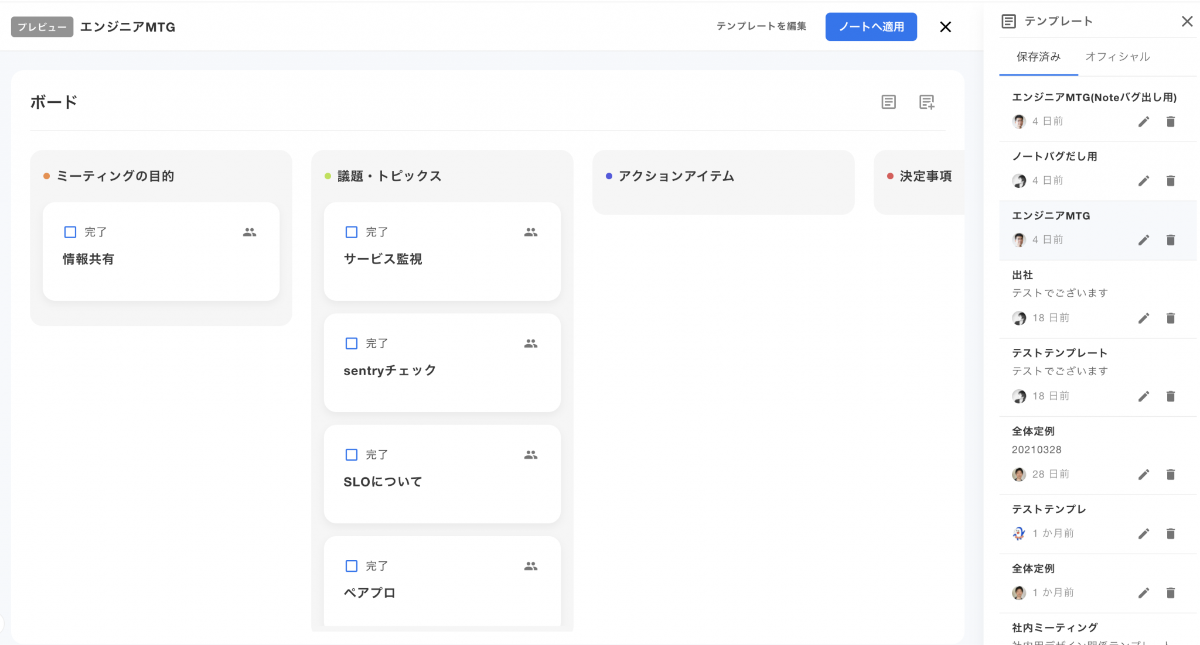Mark the ペアプロ card as 完了
Screen dimensions: 1200x645
tap(351, 566)
